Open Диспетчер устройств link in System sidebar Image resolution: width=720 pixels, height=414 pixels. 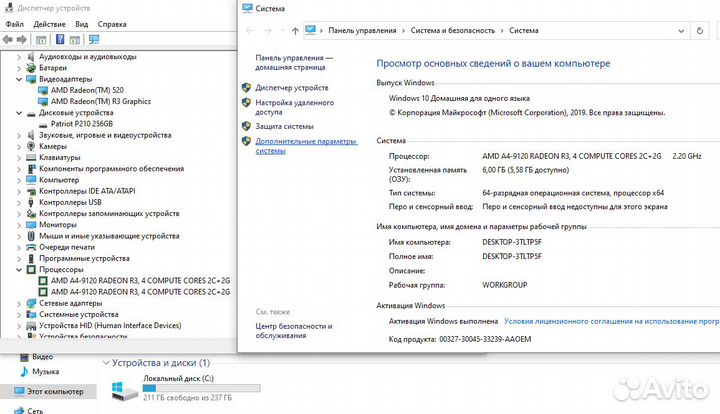tap(292, 88)
